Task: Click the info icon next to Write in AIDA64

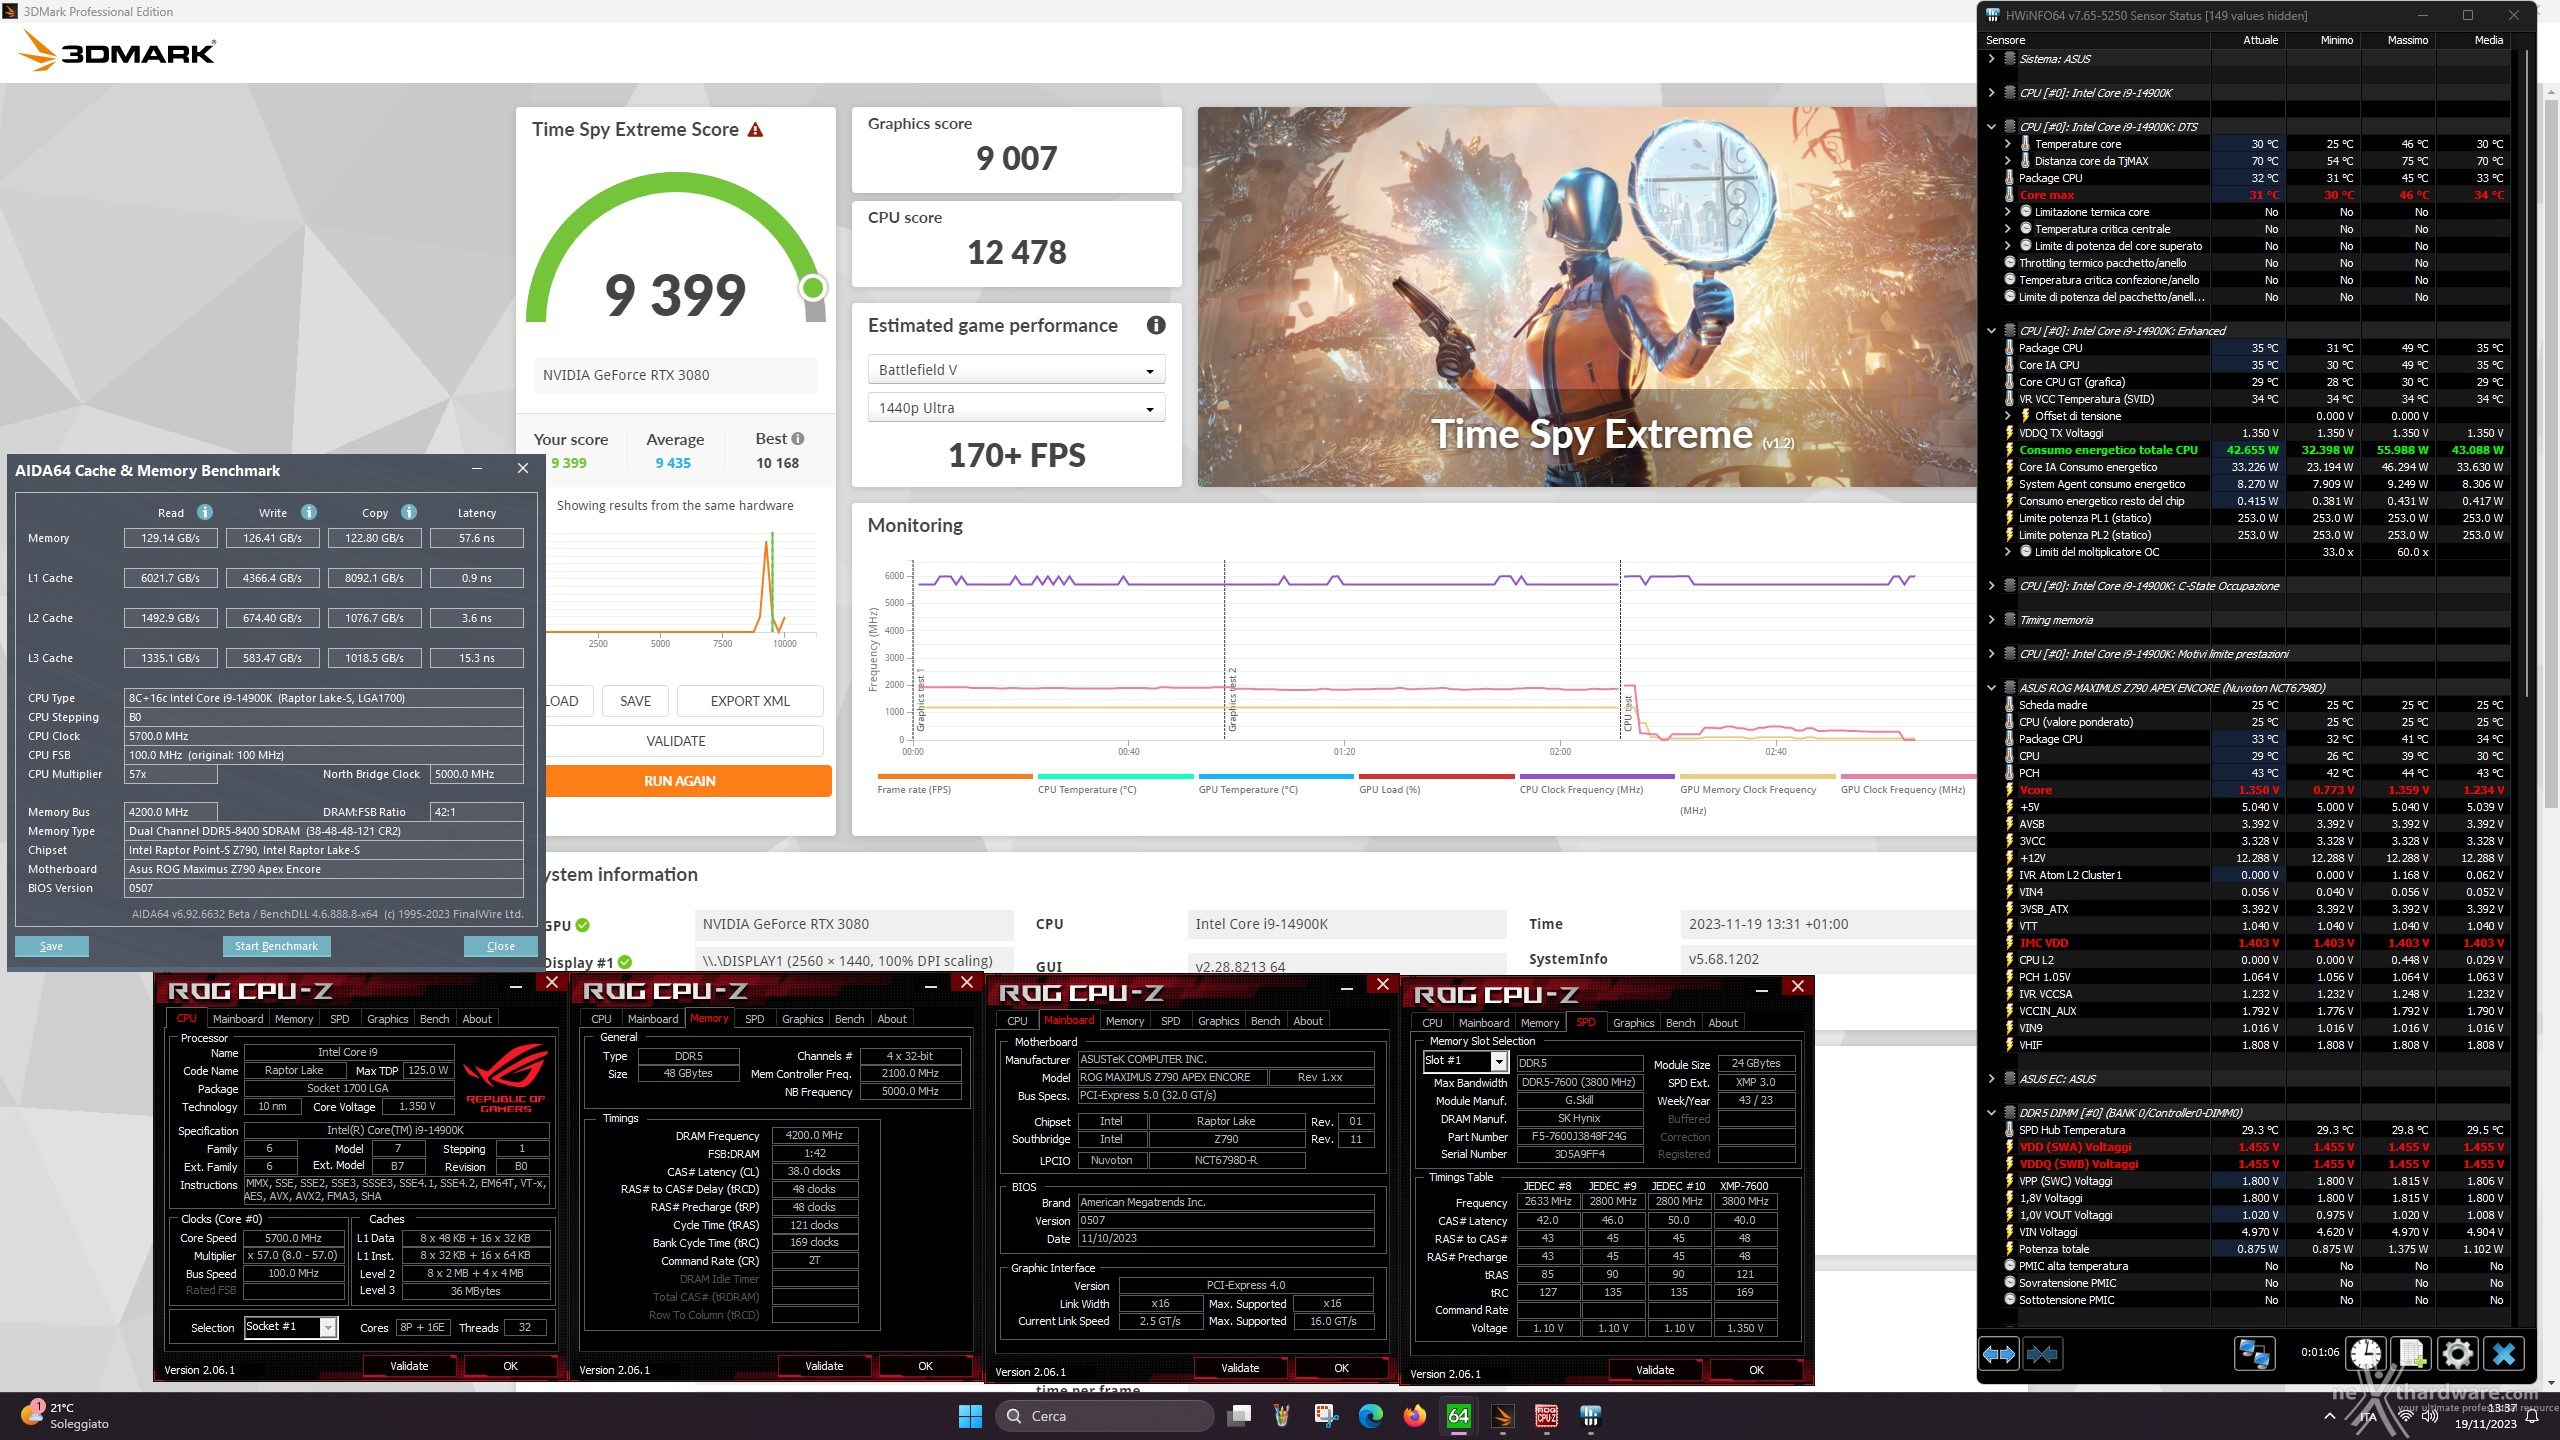Action: [x=309, y=512]
